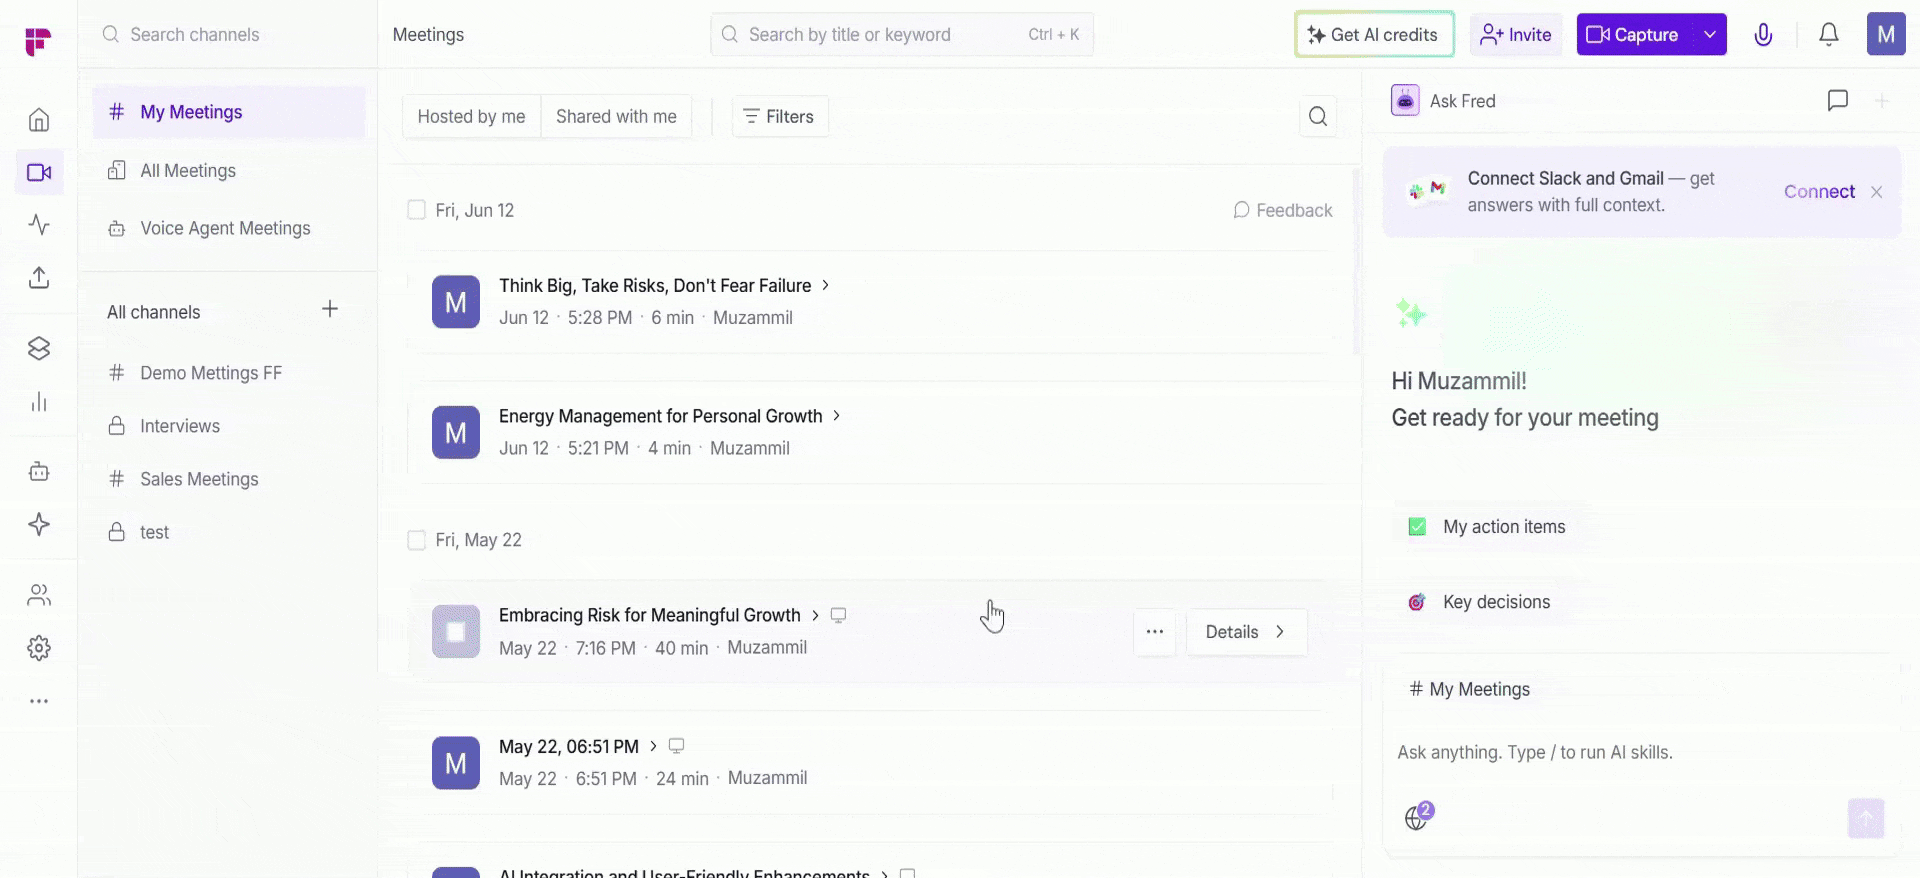The height and width of the screenshot is (878, 1920).
Task: Open the bar chart analytics icon
Action: click(39, 401)
